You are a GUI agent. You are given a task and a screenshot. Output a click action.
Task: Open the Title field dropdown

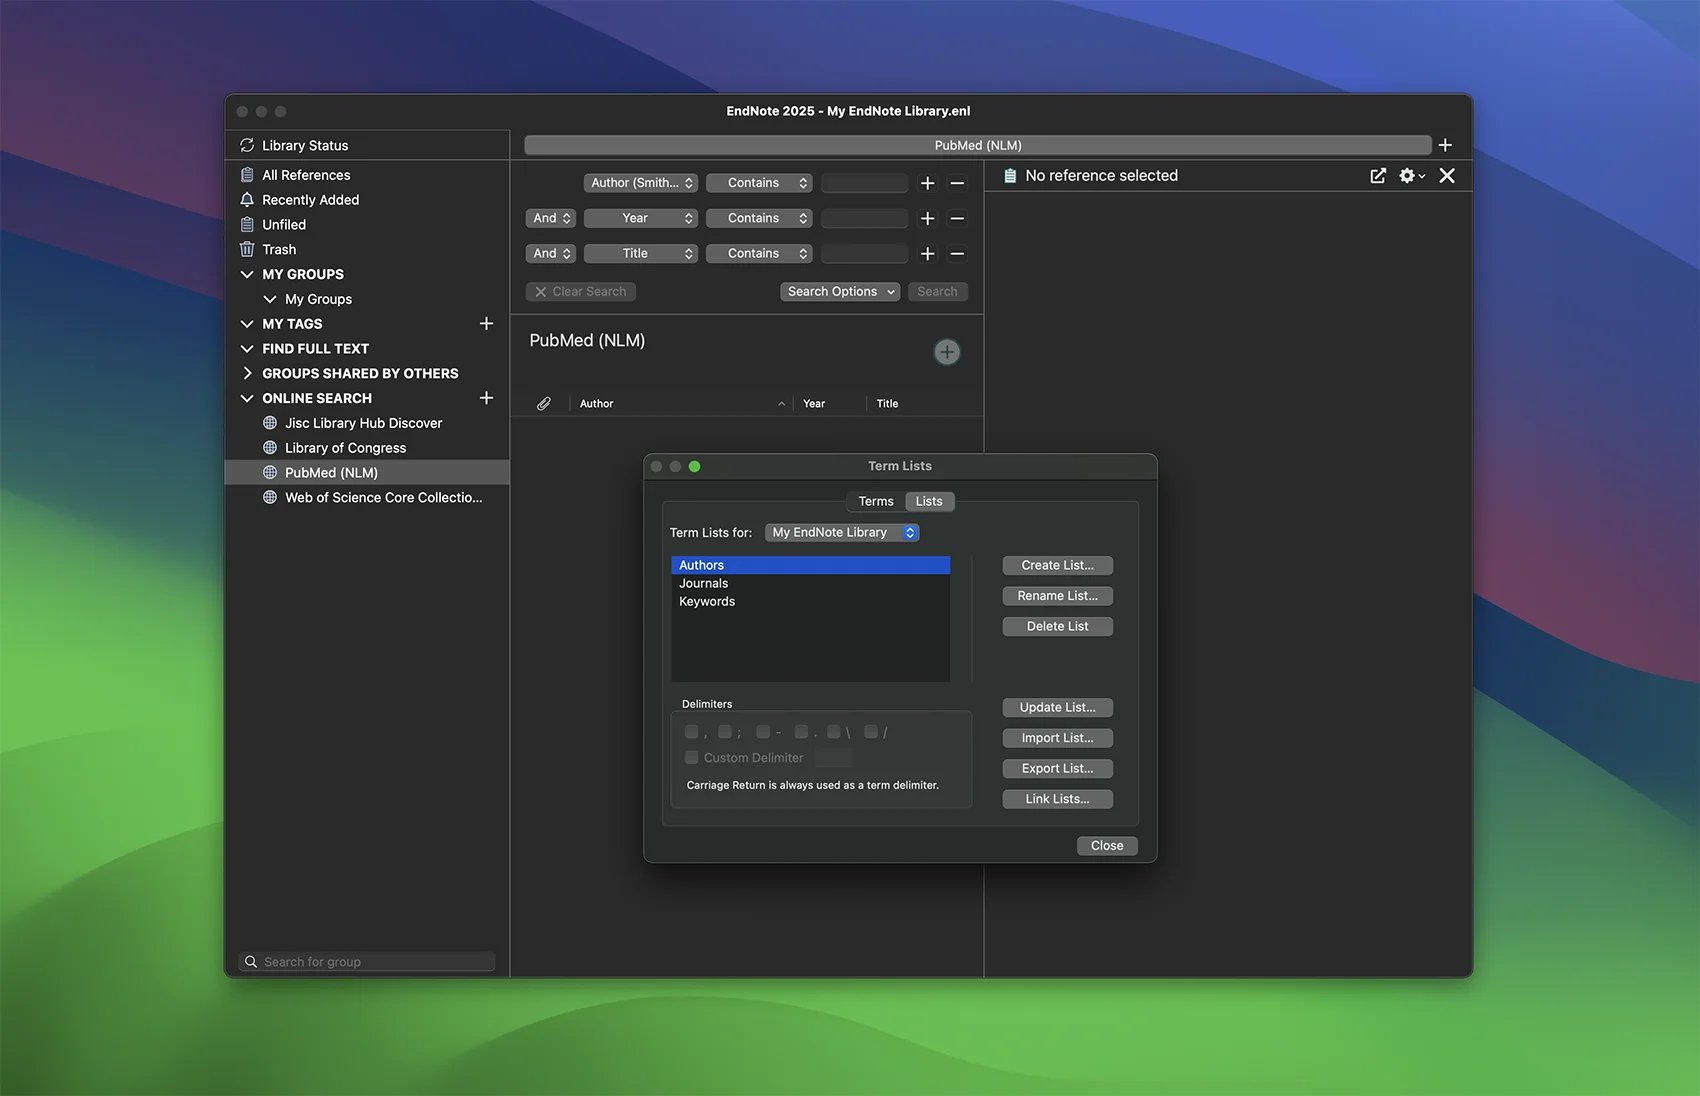click(641, 254)
